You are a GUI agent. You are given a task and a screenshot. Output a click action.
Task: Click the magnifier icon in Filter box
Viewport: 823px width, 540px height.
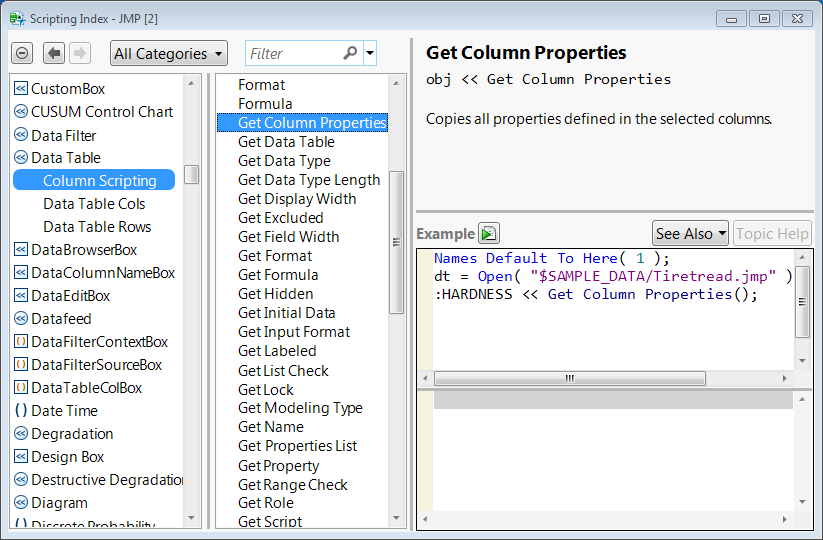350,53
